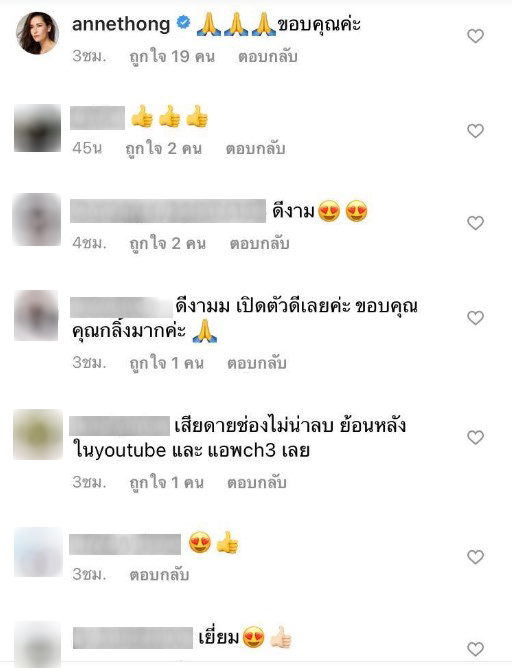Open annethong's profile picture

point(37,33)
